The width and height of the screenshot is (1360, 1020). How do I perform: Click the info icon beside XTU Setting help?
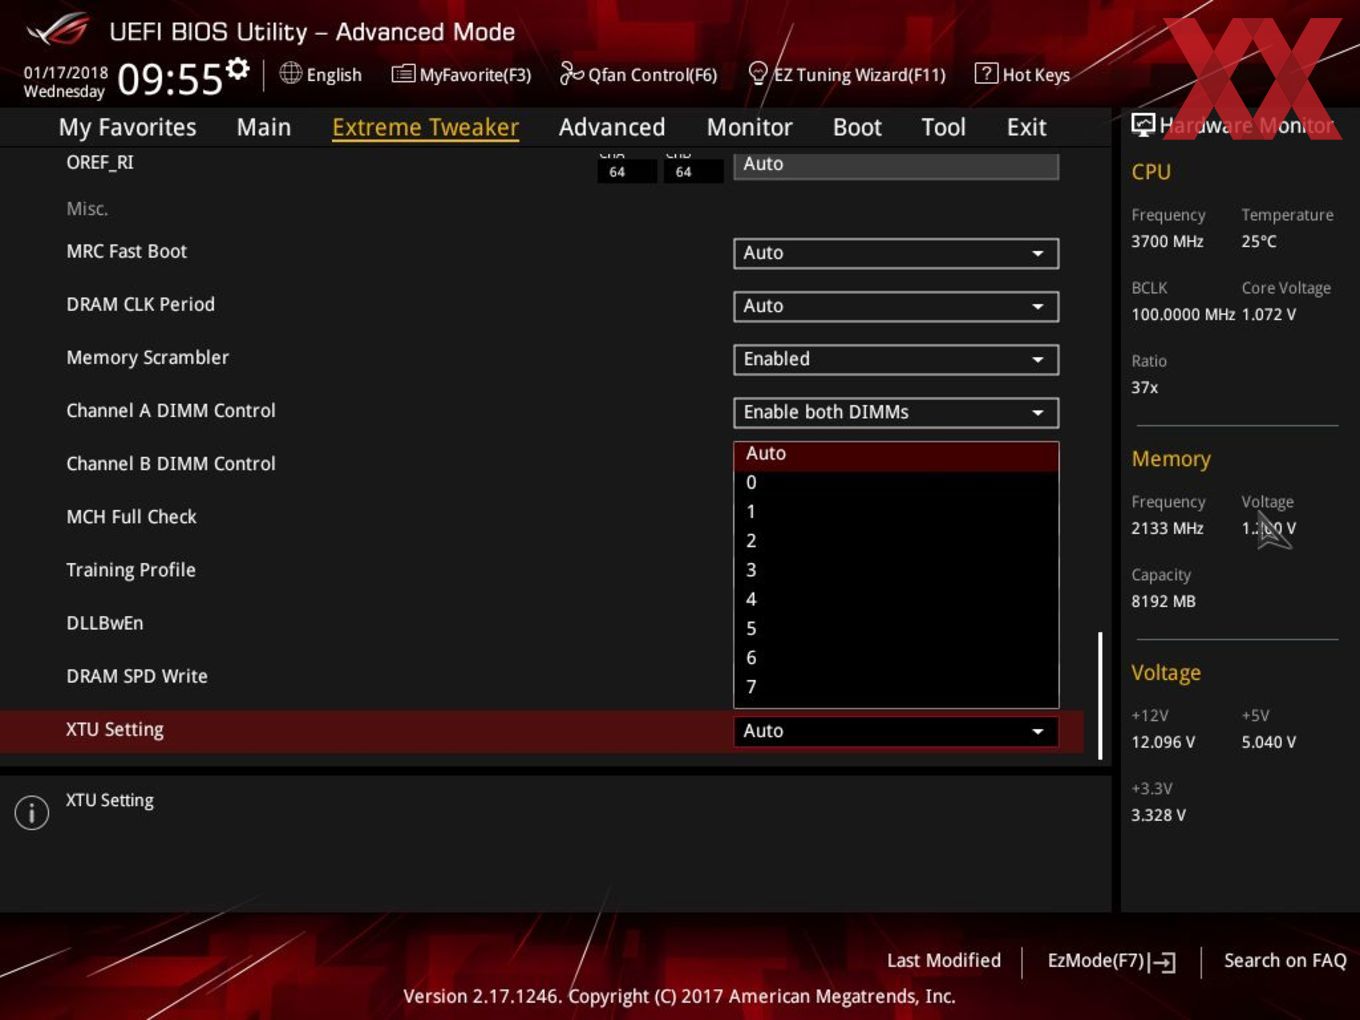coord(32,812)
